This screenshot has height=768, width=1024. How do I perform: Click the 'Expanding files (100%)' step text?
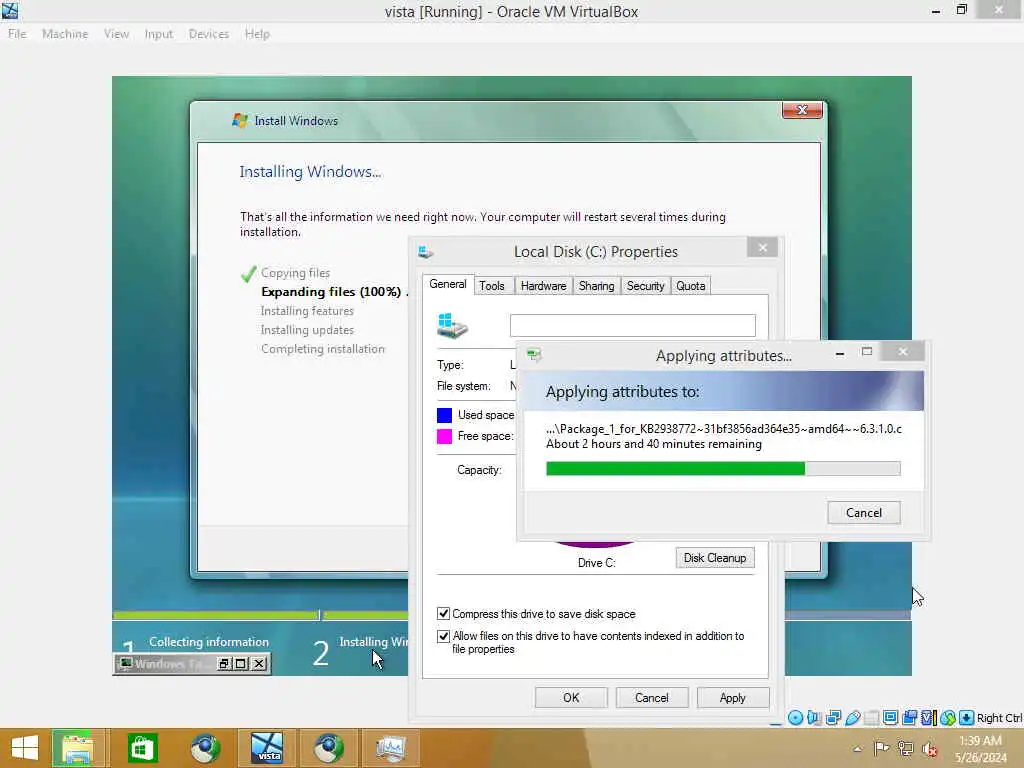(x=331, y=292)
